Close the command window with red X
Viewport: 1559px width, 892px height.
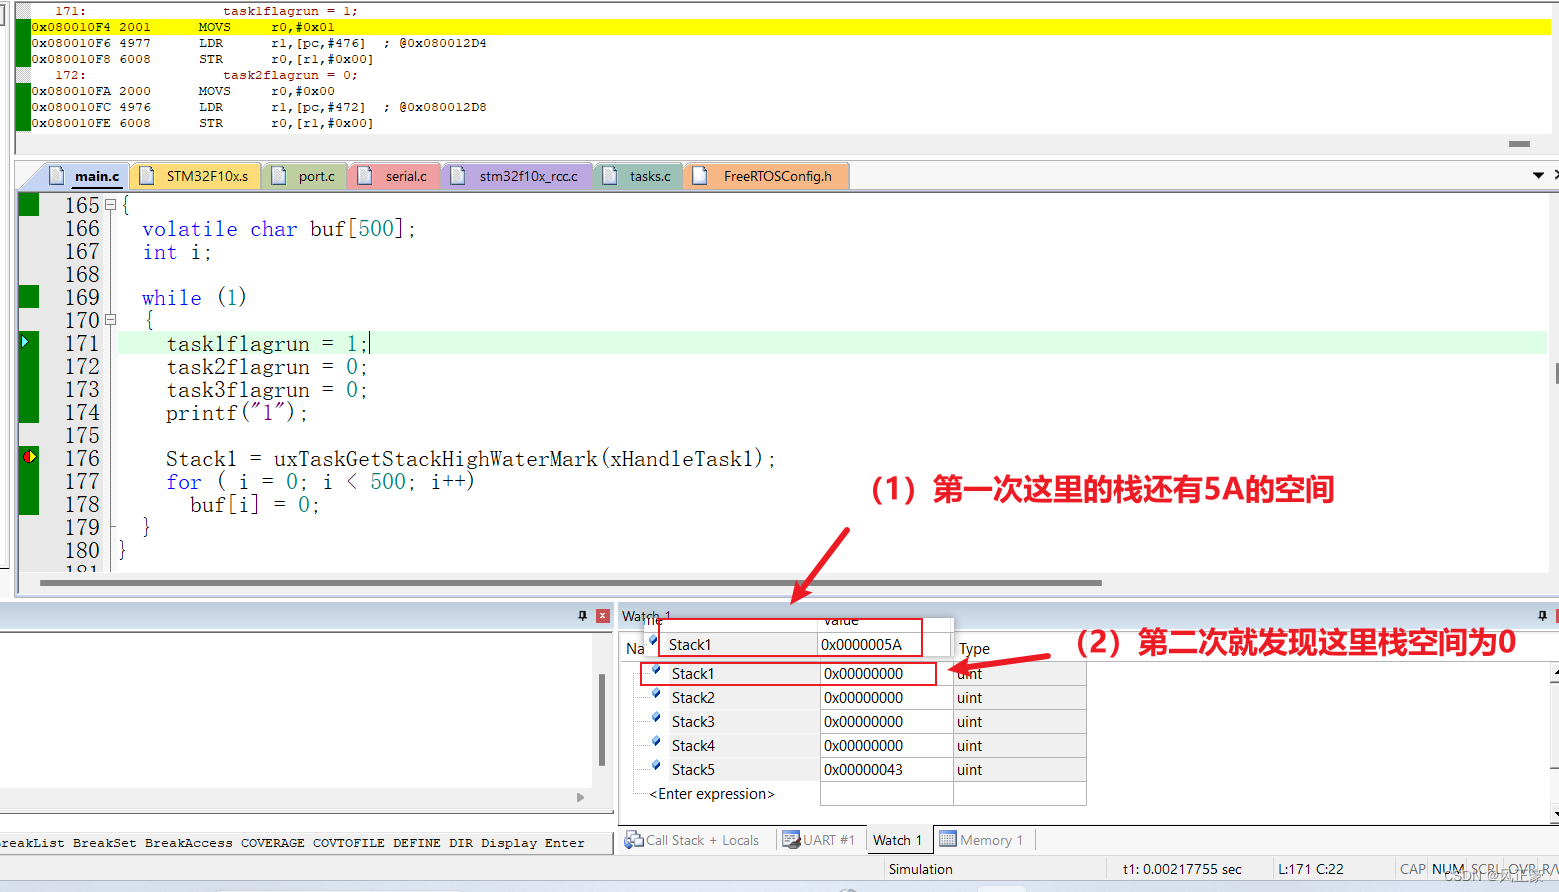pos(602,616)
